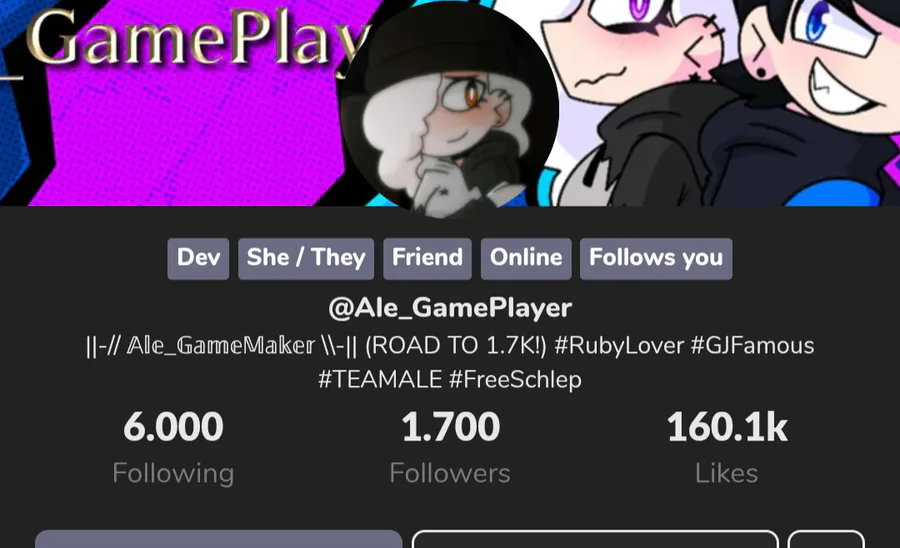Screen dimensions: 900x548
Task: Click the Online status badge
Action: [526, 259]
